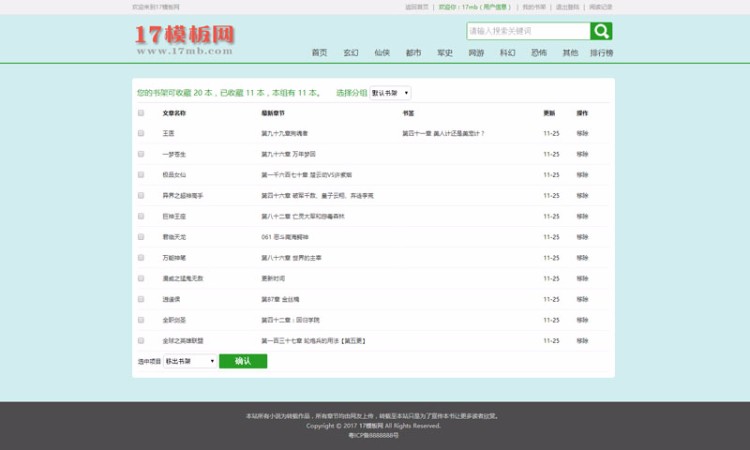Open the 阅读记录 link
Screen dimensions: 750x450
(x=601, y=7)
